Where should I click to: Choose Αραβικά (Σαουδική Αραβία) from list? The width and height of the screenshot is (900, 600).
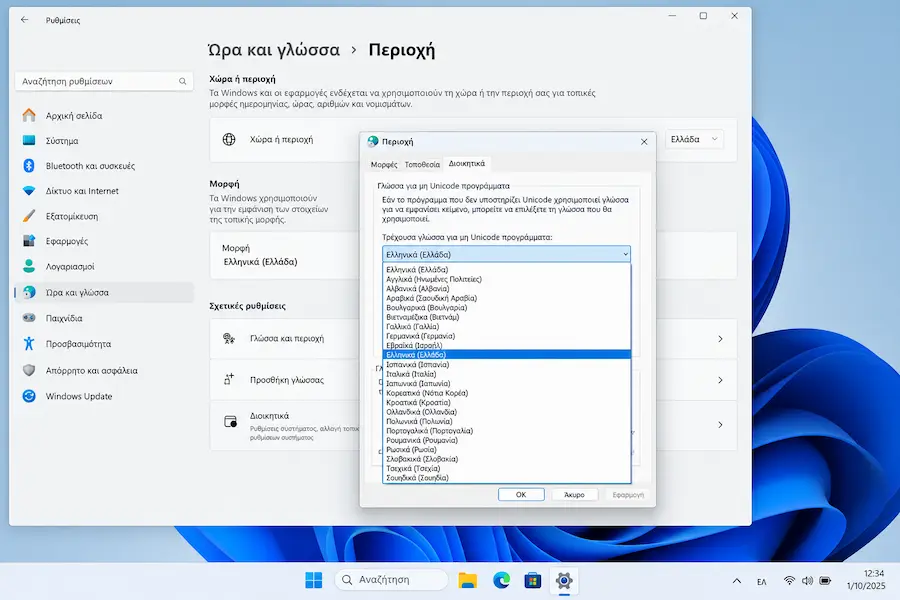click(506, 298)
